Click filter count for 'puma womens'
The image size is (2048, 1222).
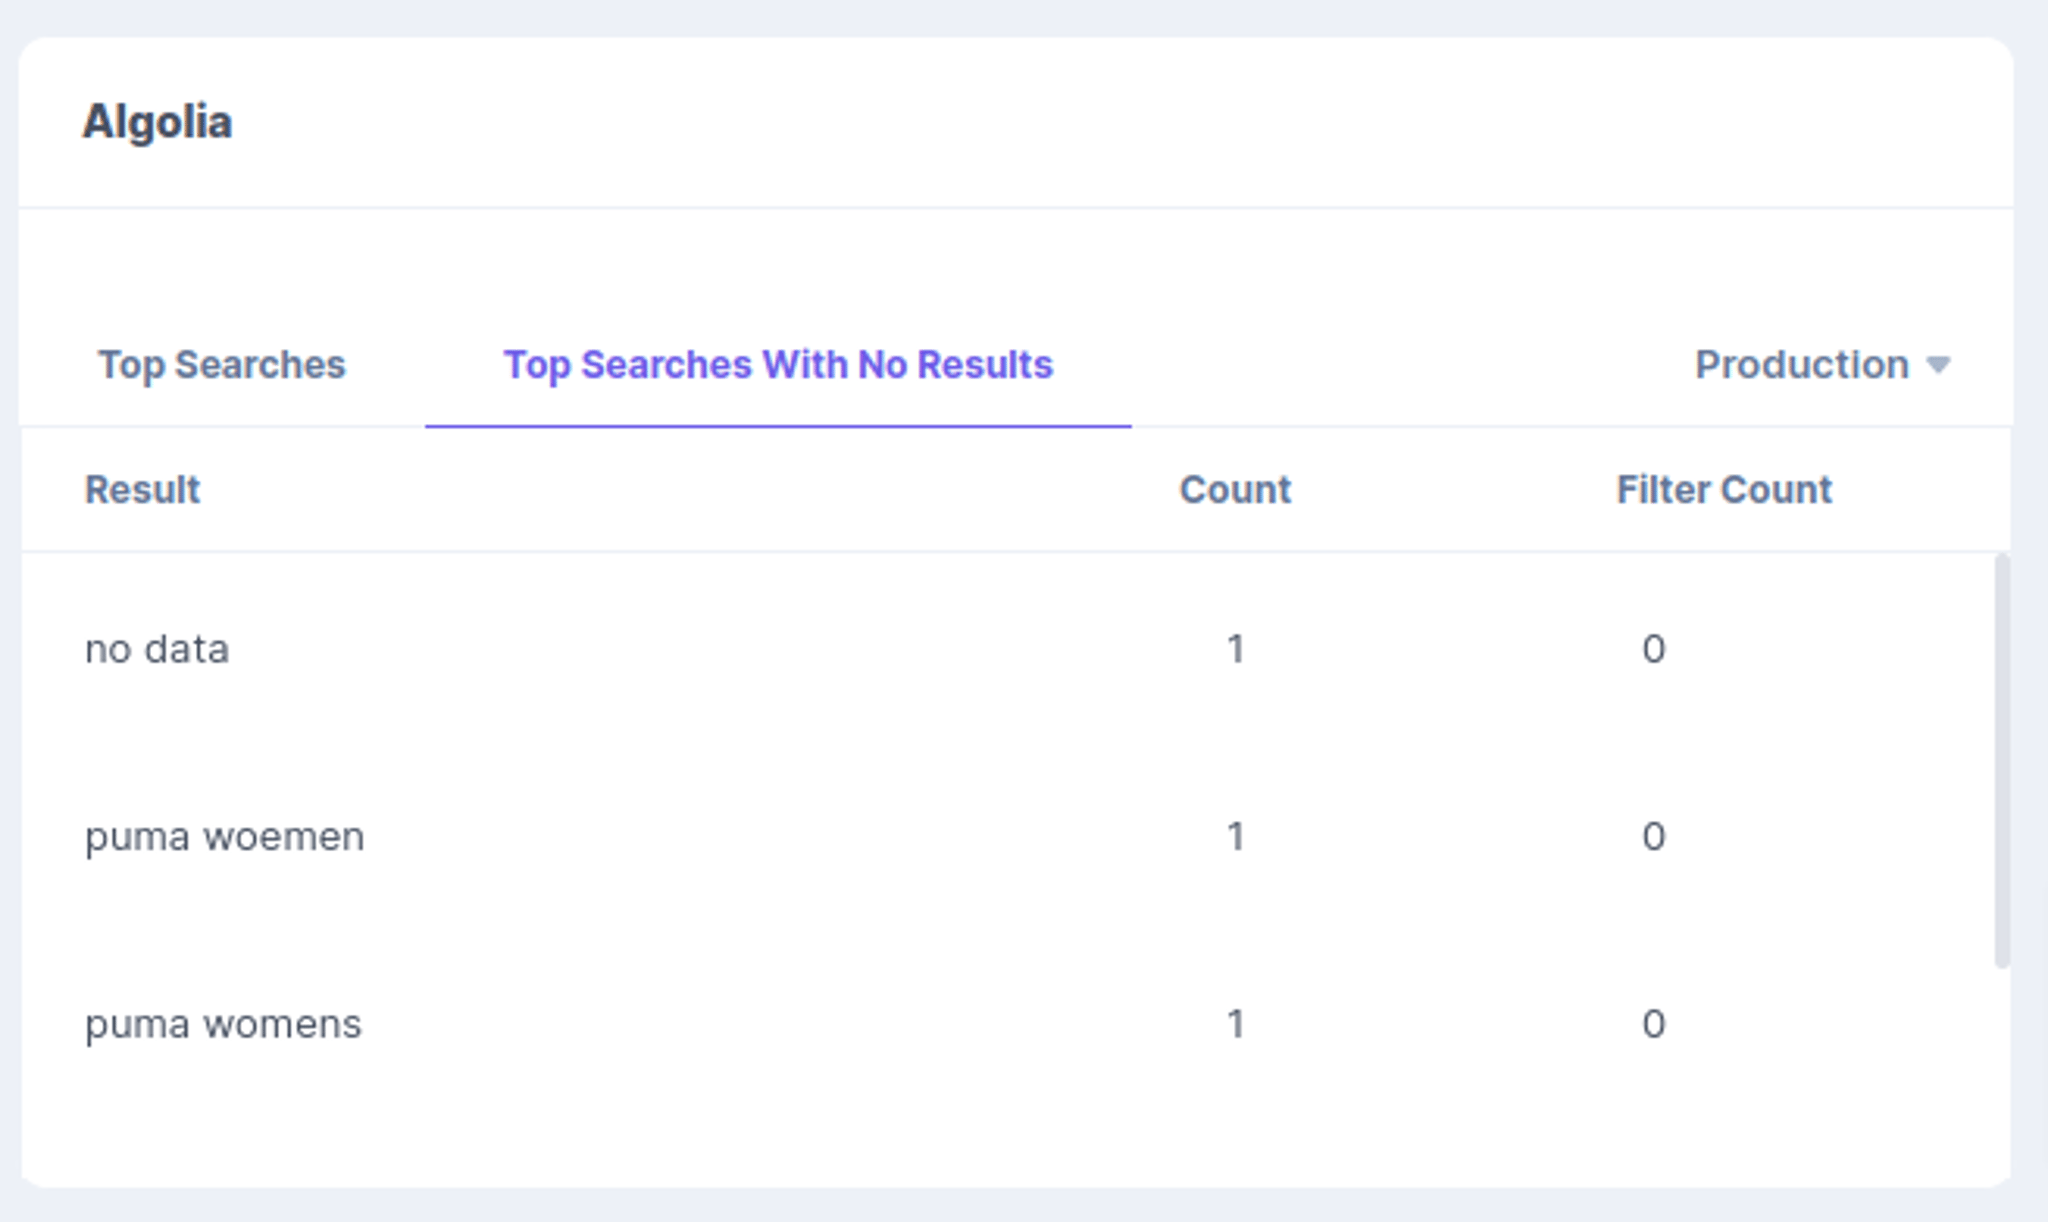click(x=1653, y=1024)
